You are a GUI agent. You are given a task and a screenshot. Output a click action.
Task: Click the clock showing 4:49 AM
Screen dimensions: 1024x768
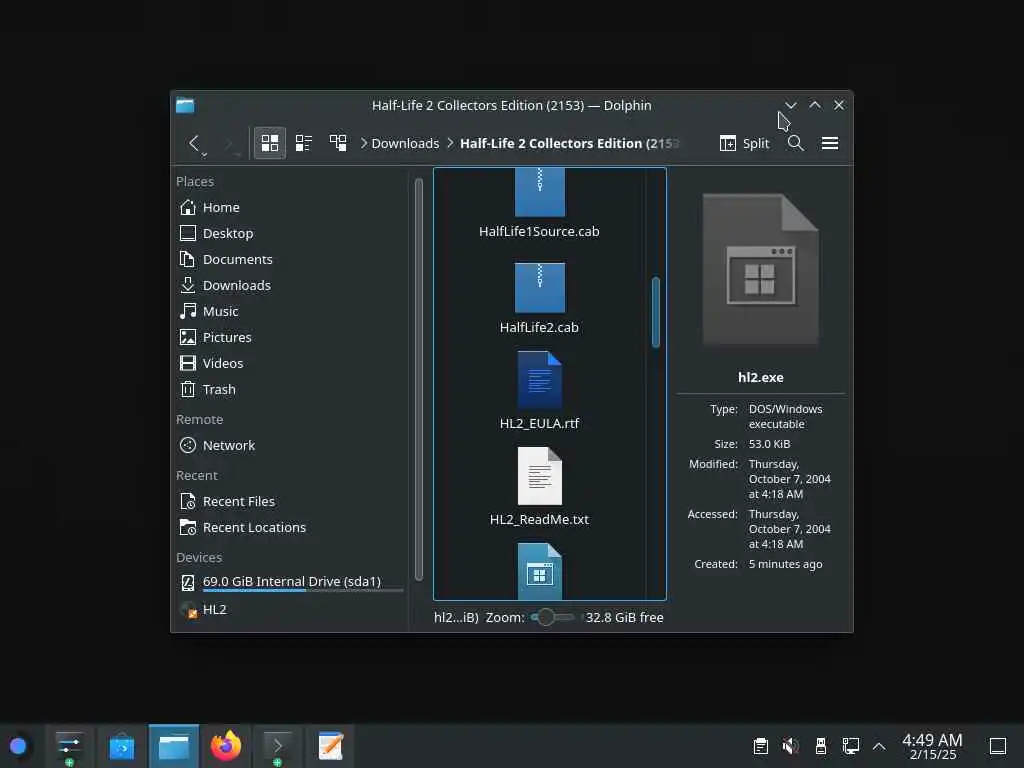932,746
